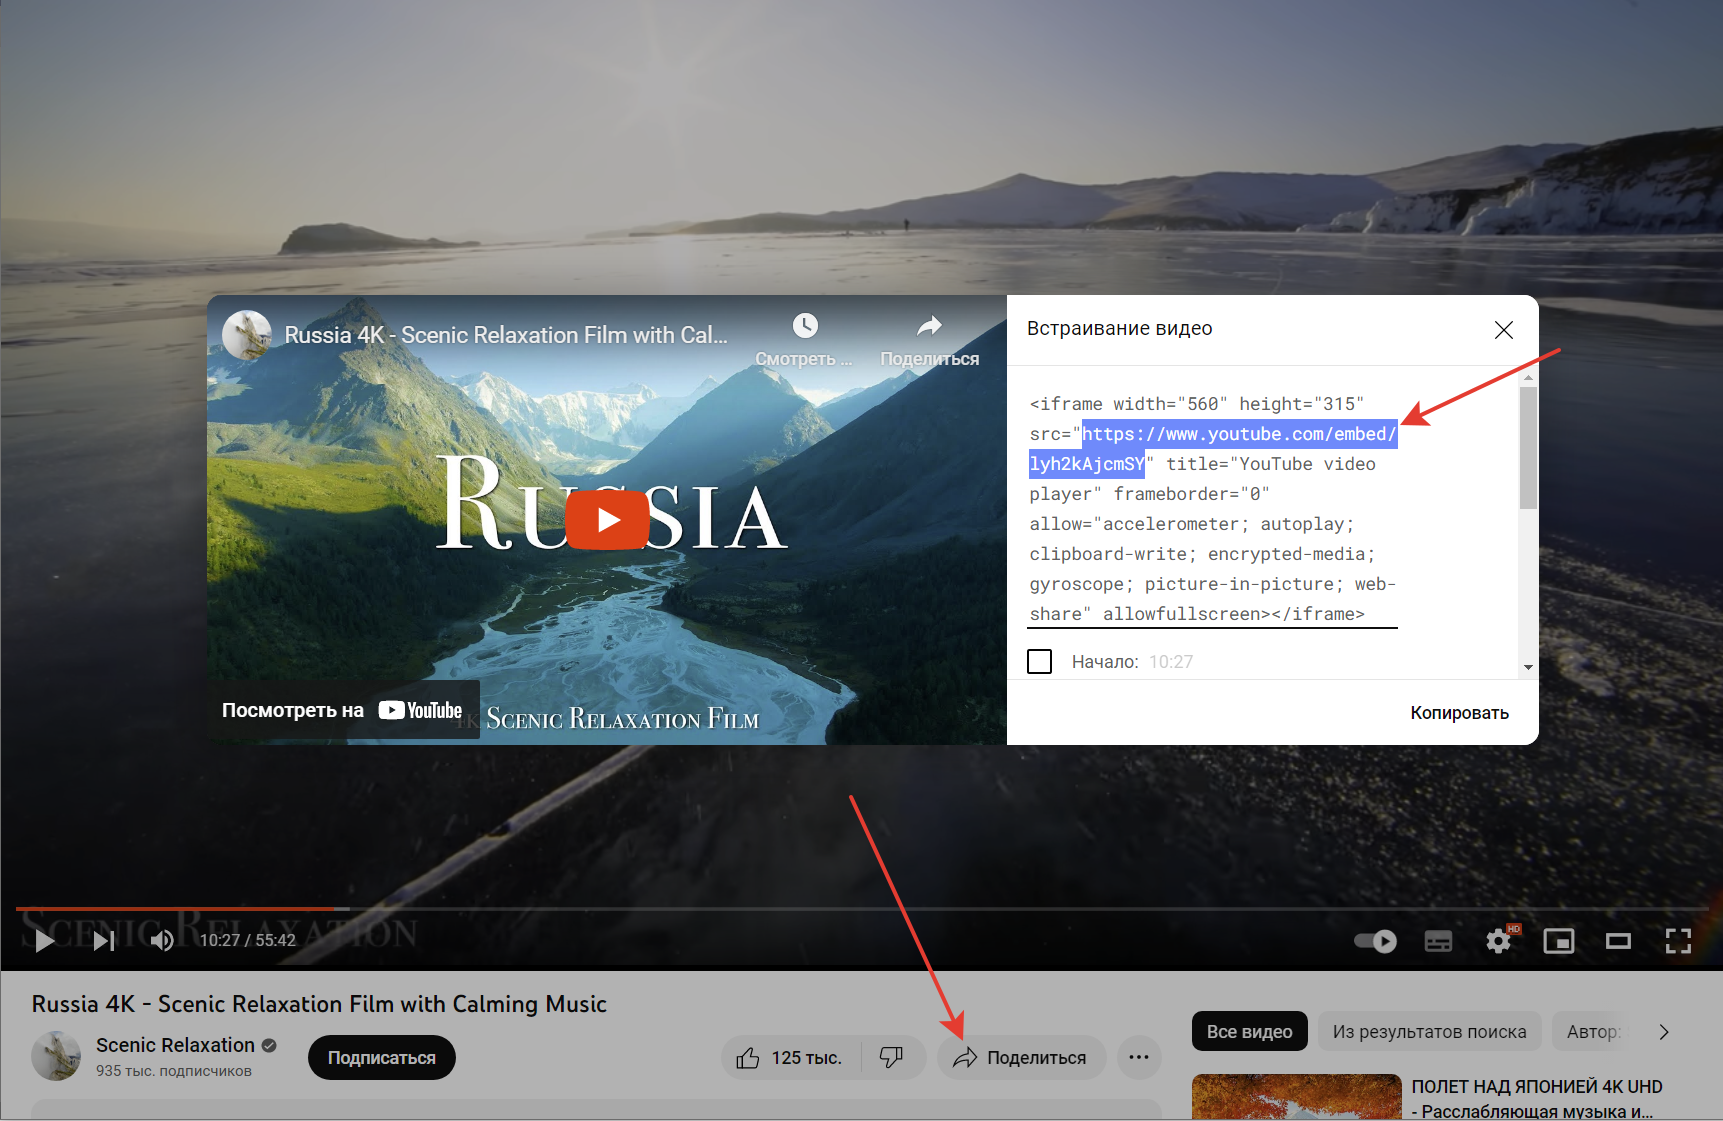Click the embed iframe code field
This screenshot has height=1121, width=1723.
(1212, 509)
